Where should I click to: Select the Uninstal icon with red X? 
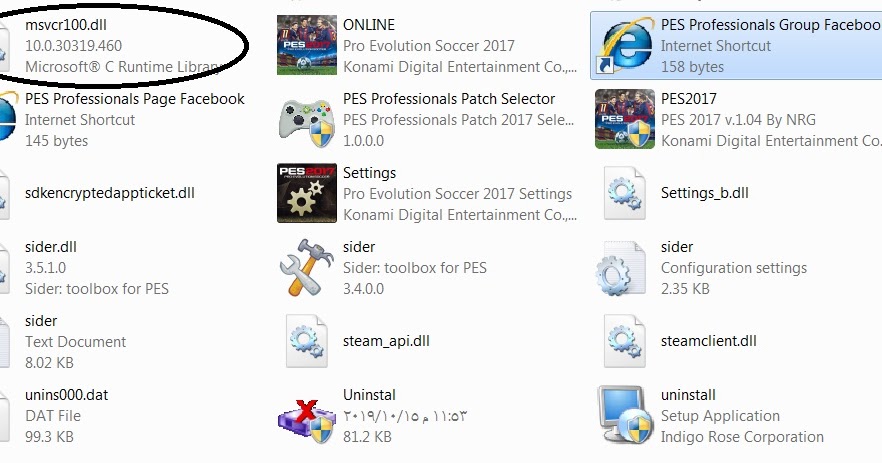tap(307, 420)
